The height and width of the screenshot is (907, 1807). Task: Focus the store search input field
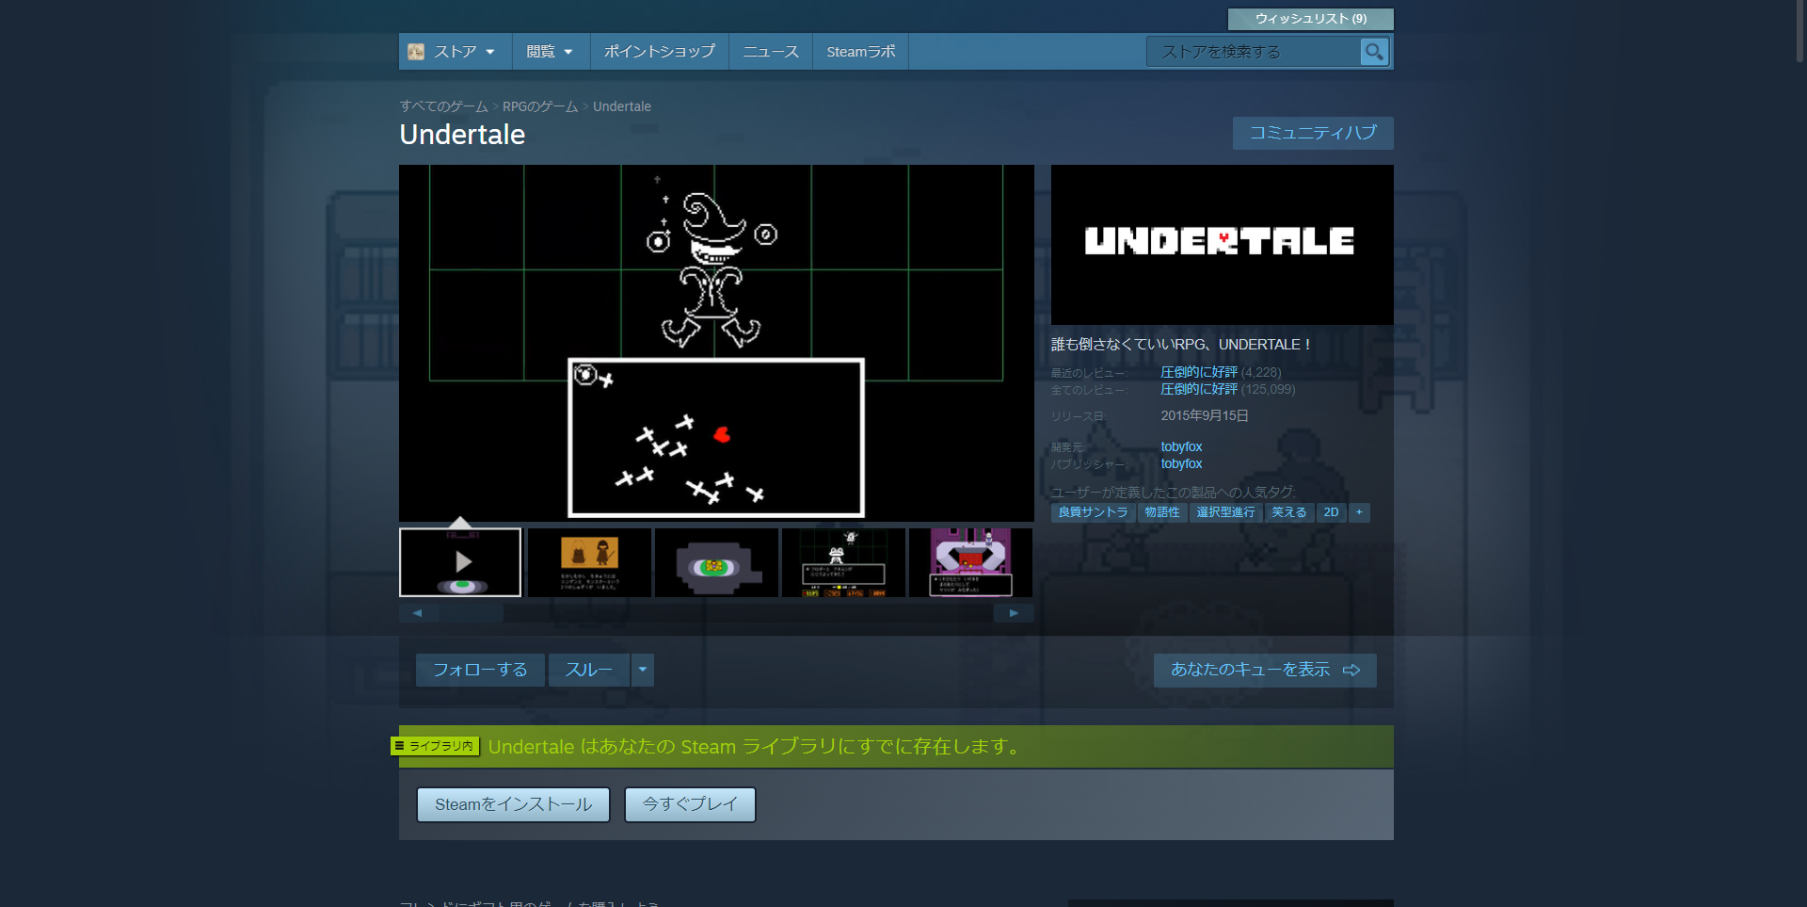pyautogui.click(x=1252, y=52)
